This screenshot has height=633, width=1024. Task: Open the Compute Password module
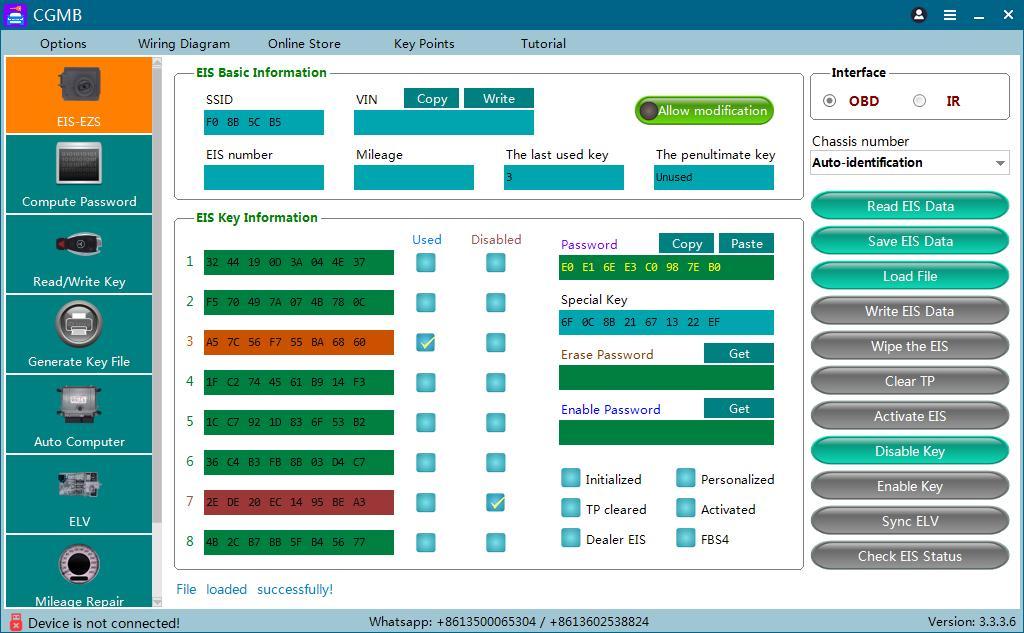[79, 174]
